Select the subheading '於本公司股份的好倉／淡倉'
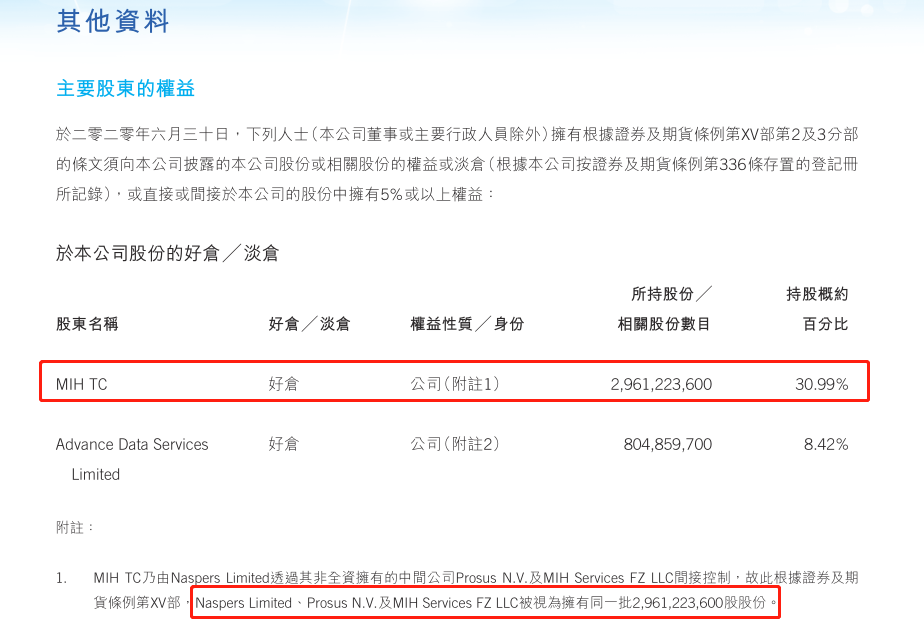924x639 pixels. [167, 253]
